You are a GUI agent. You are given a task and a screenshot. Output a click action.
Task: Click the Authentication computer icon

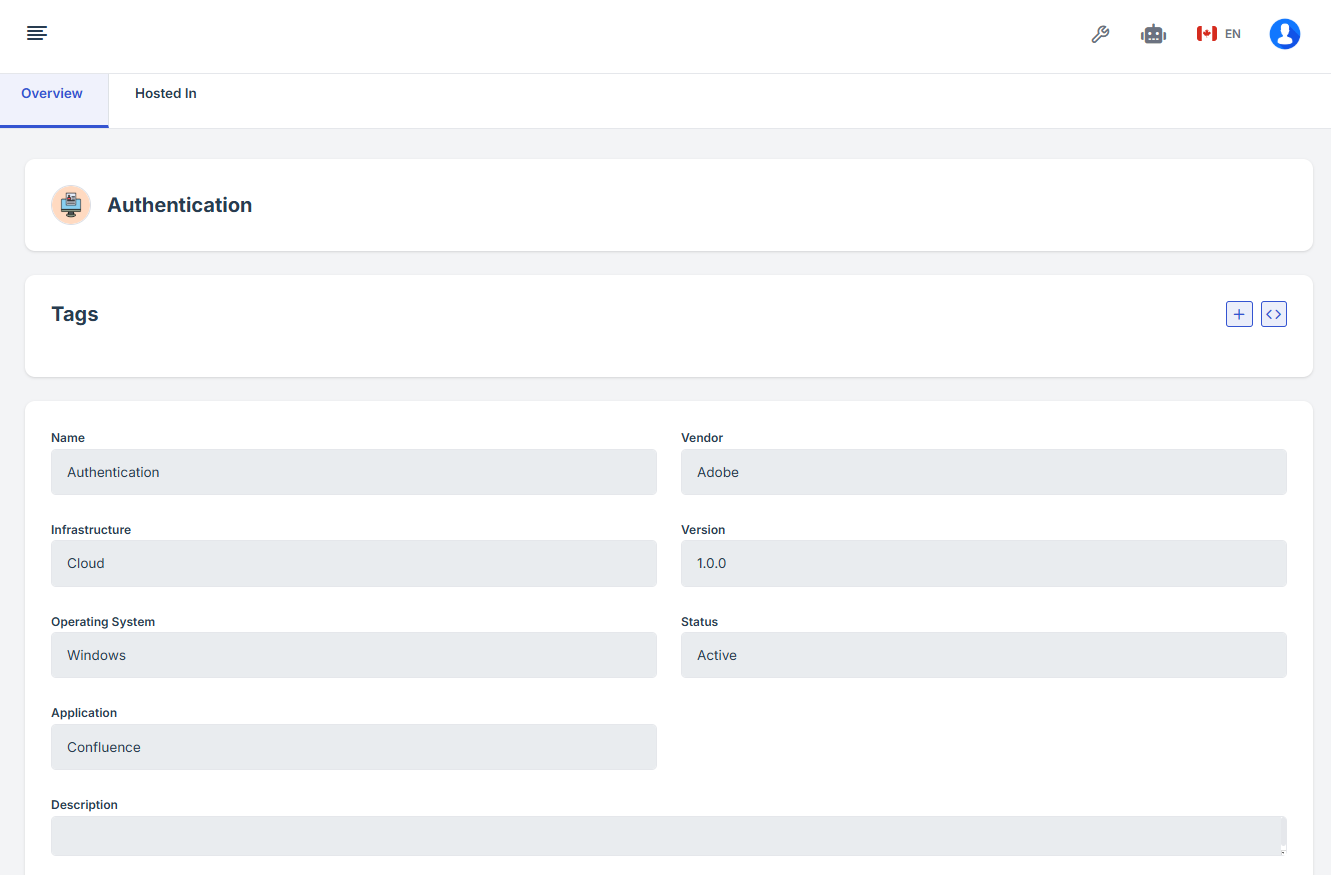pos(71,205)
